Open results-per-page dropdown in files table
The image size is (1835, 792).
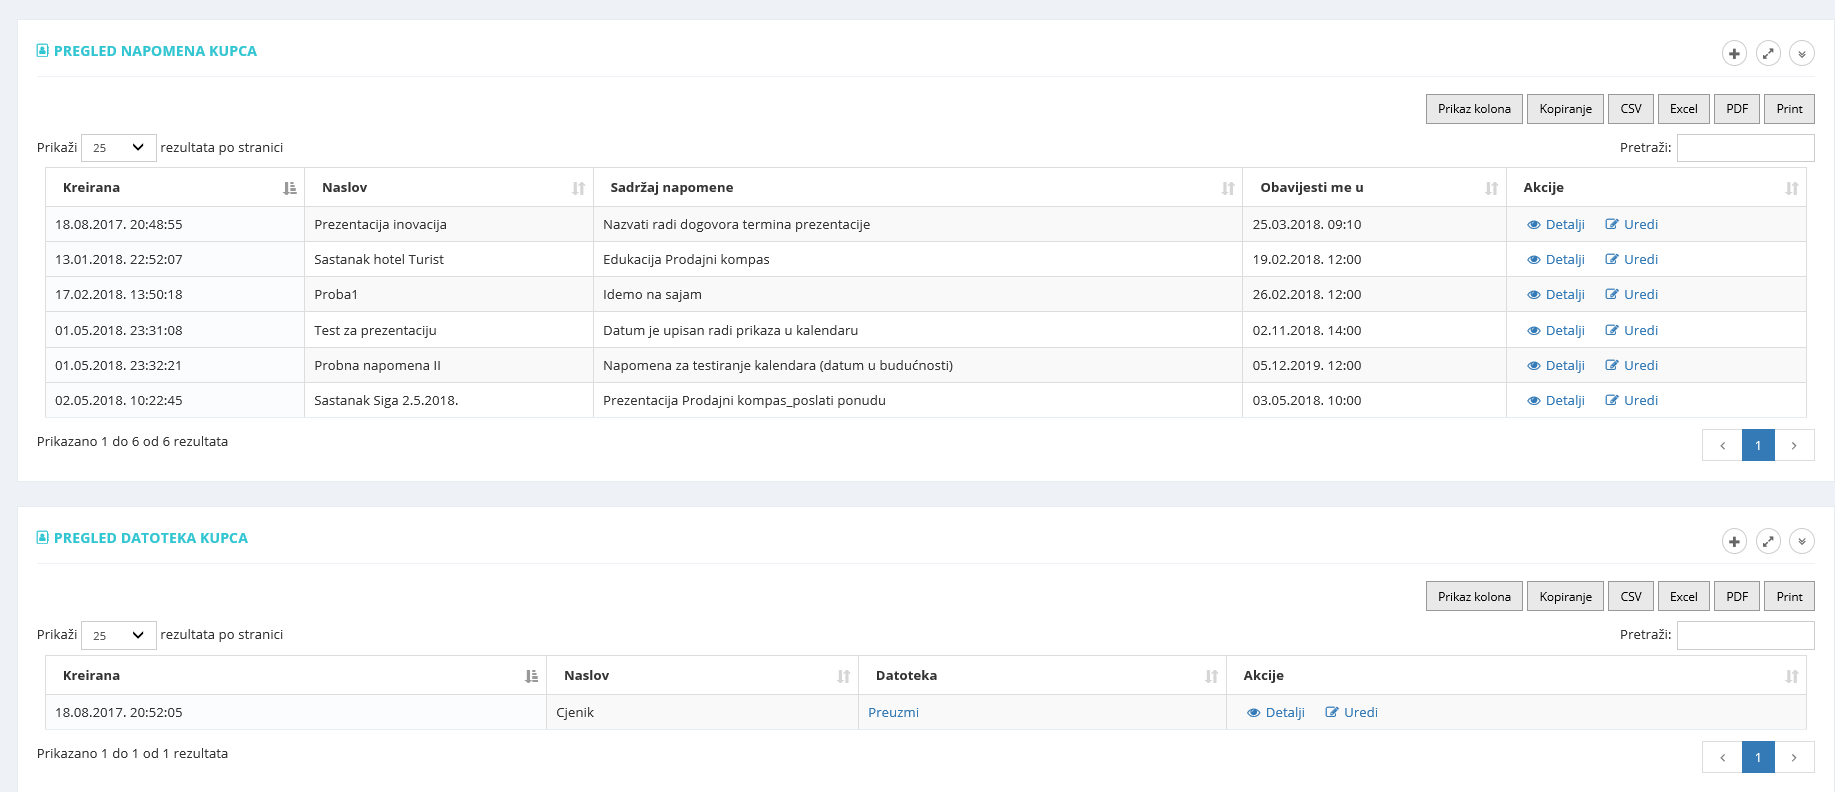(x=119, y=635)
